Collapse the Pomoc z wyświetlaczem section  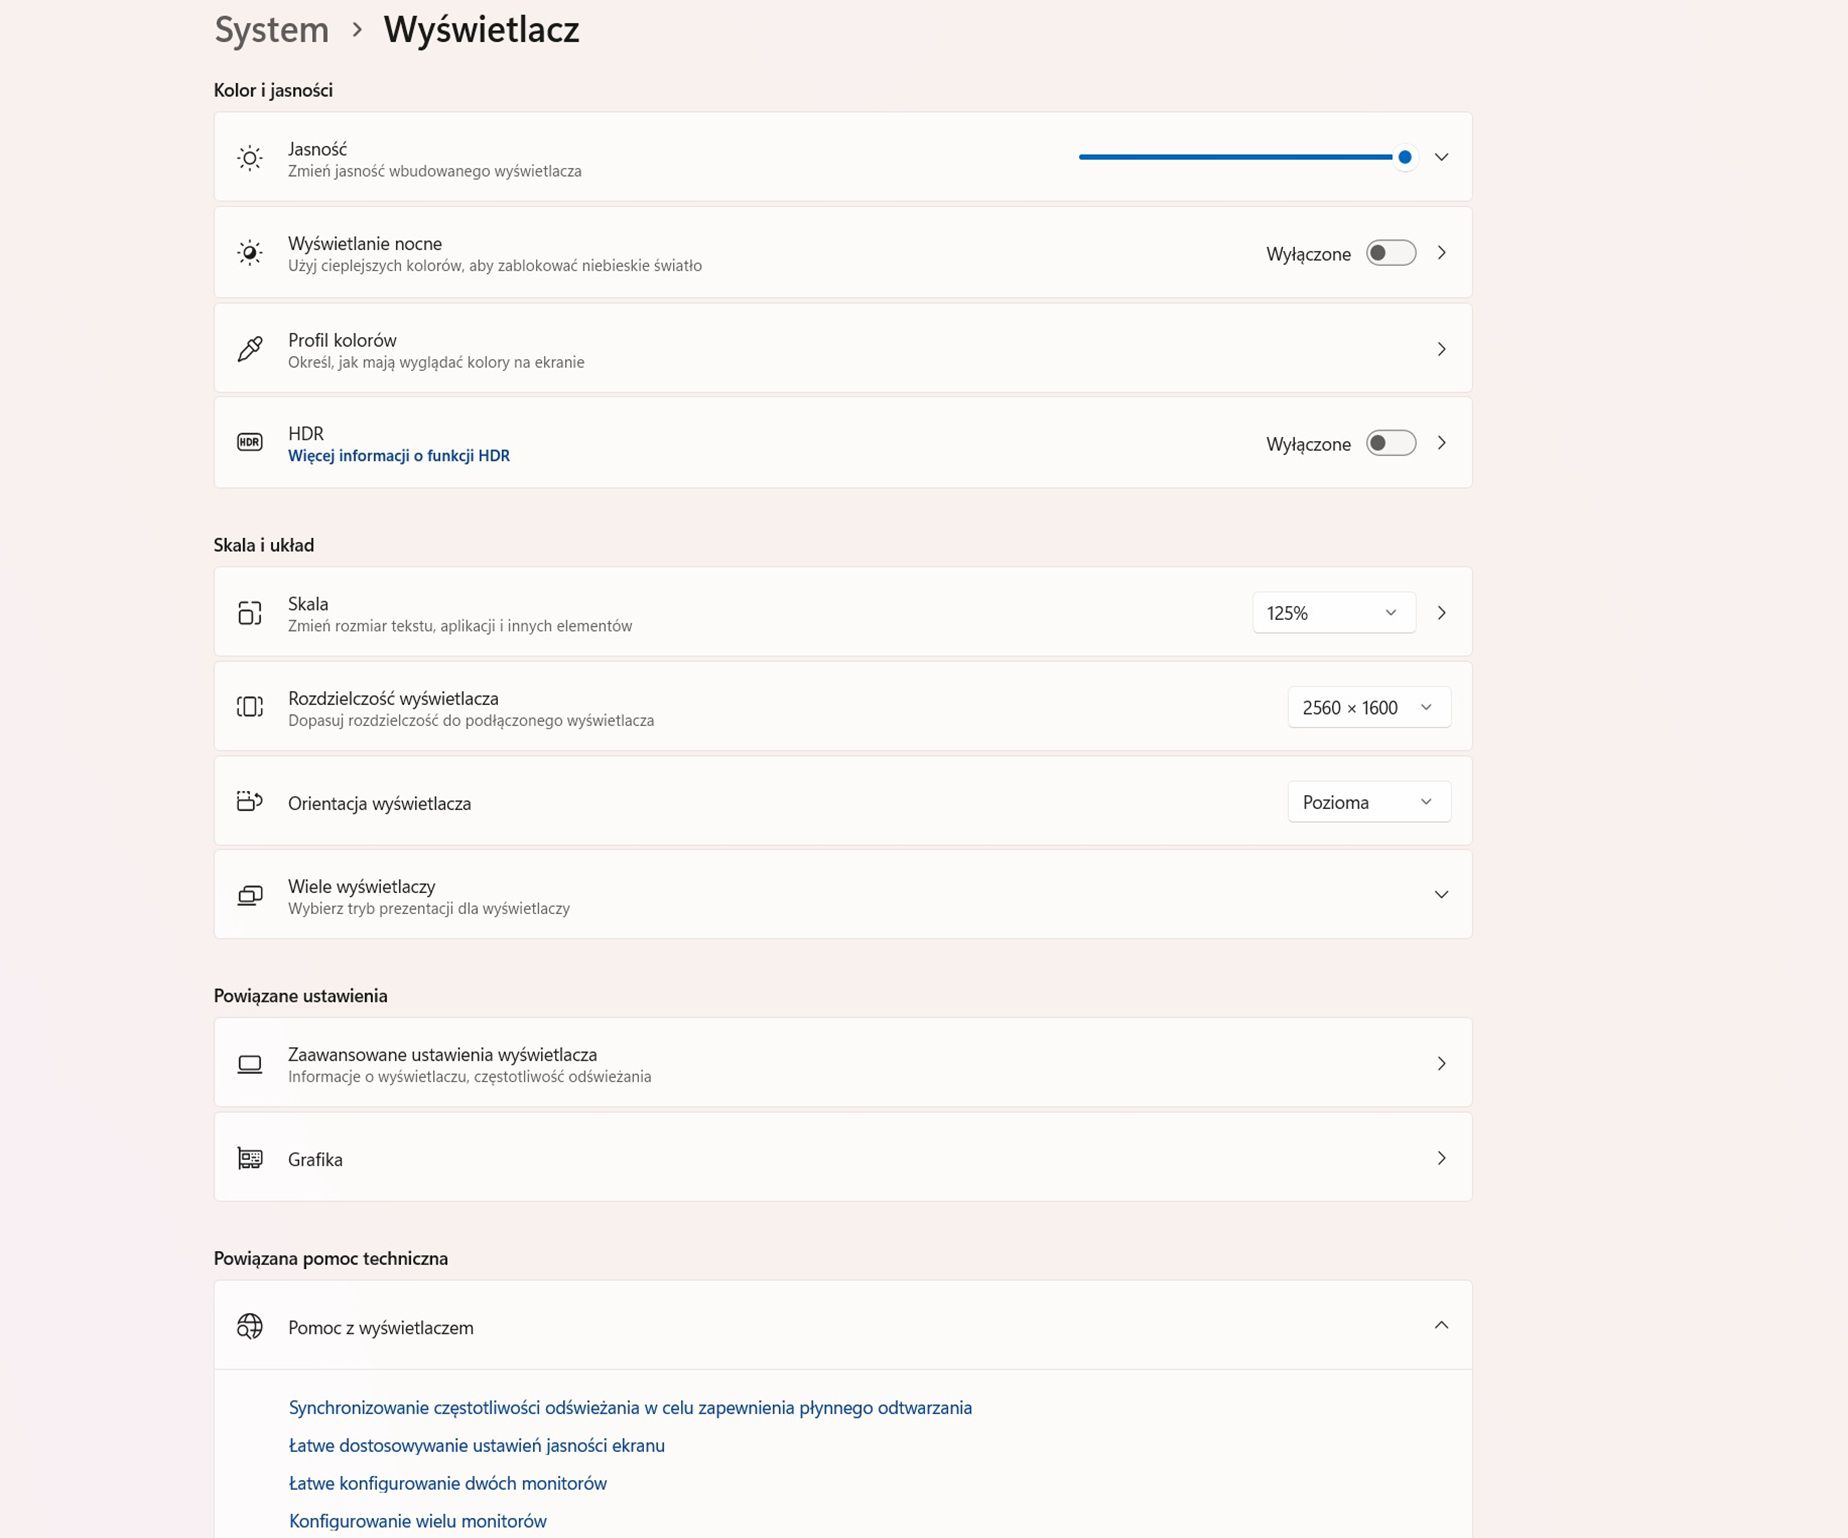[1441, 1325]
